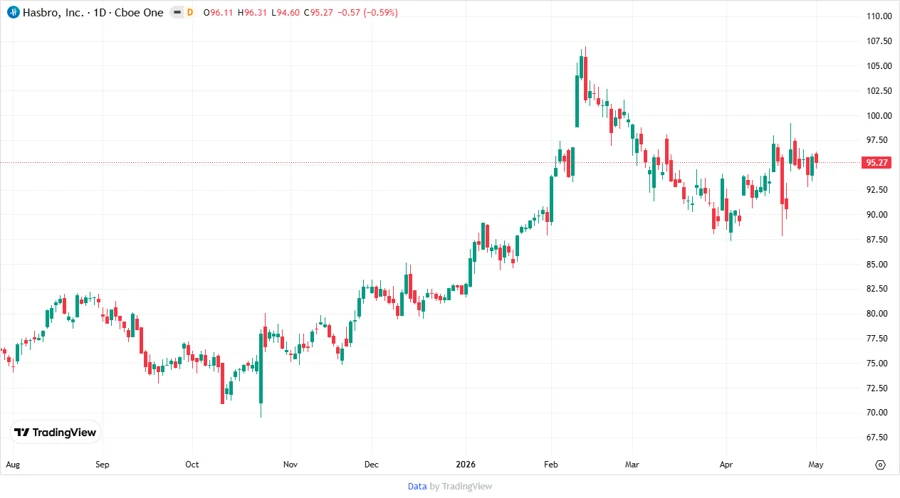Click the 105.00 price axis label

click(879, 66)
